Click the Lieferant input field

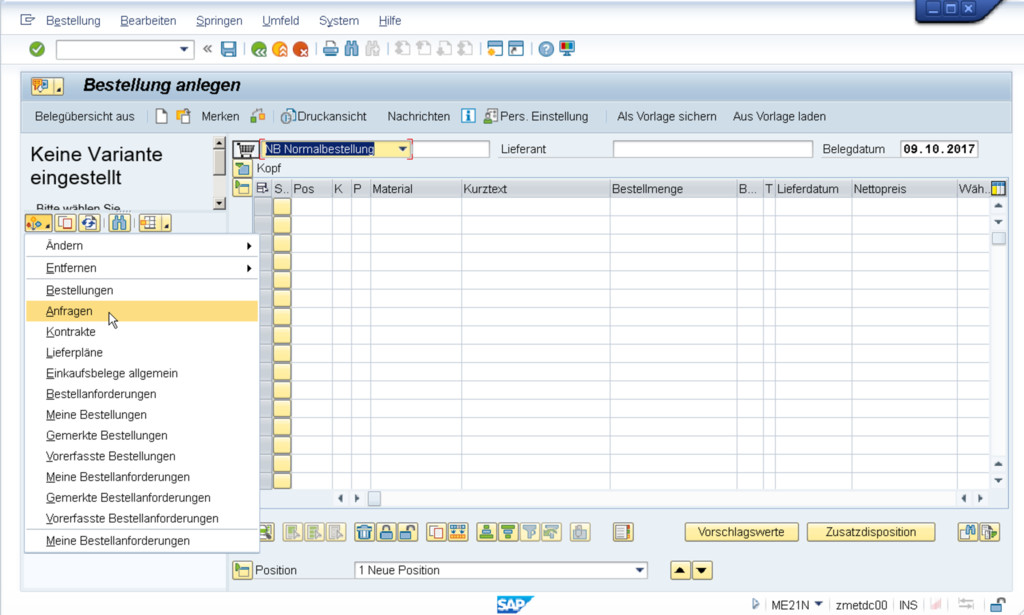click(x=712, y=149)
